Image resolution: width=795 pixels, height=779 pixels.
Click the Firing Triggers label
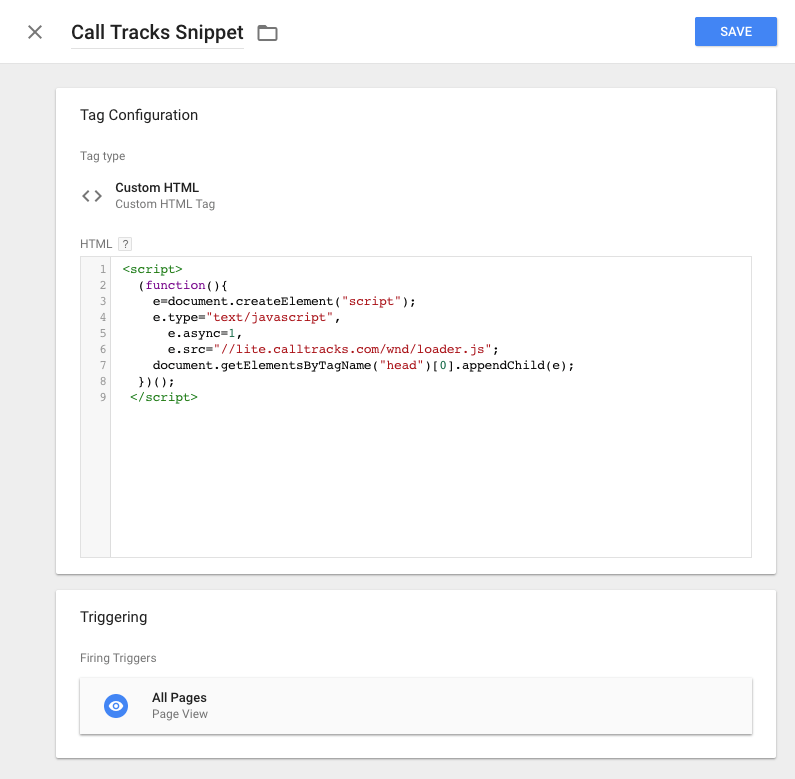click(118, 658)
